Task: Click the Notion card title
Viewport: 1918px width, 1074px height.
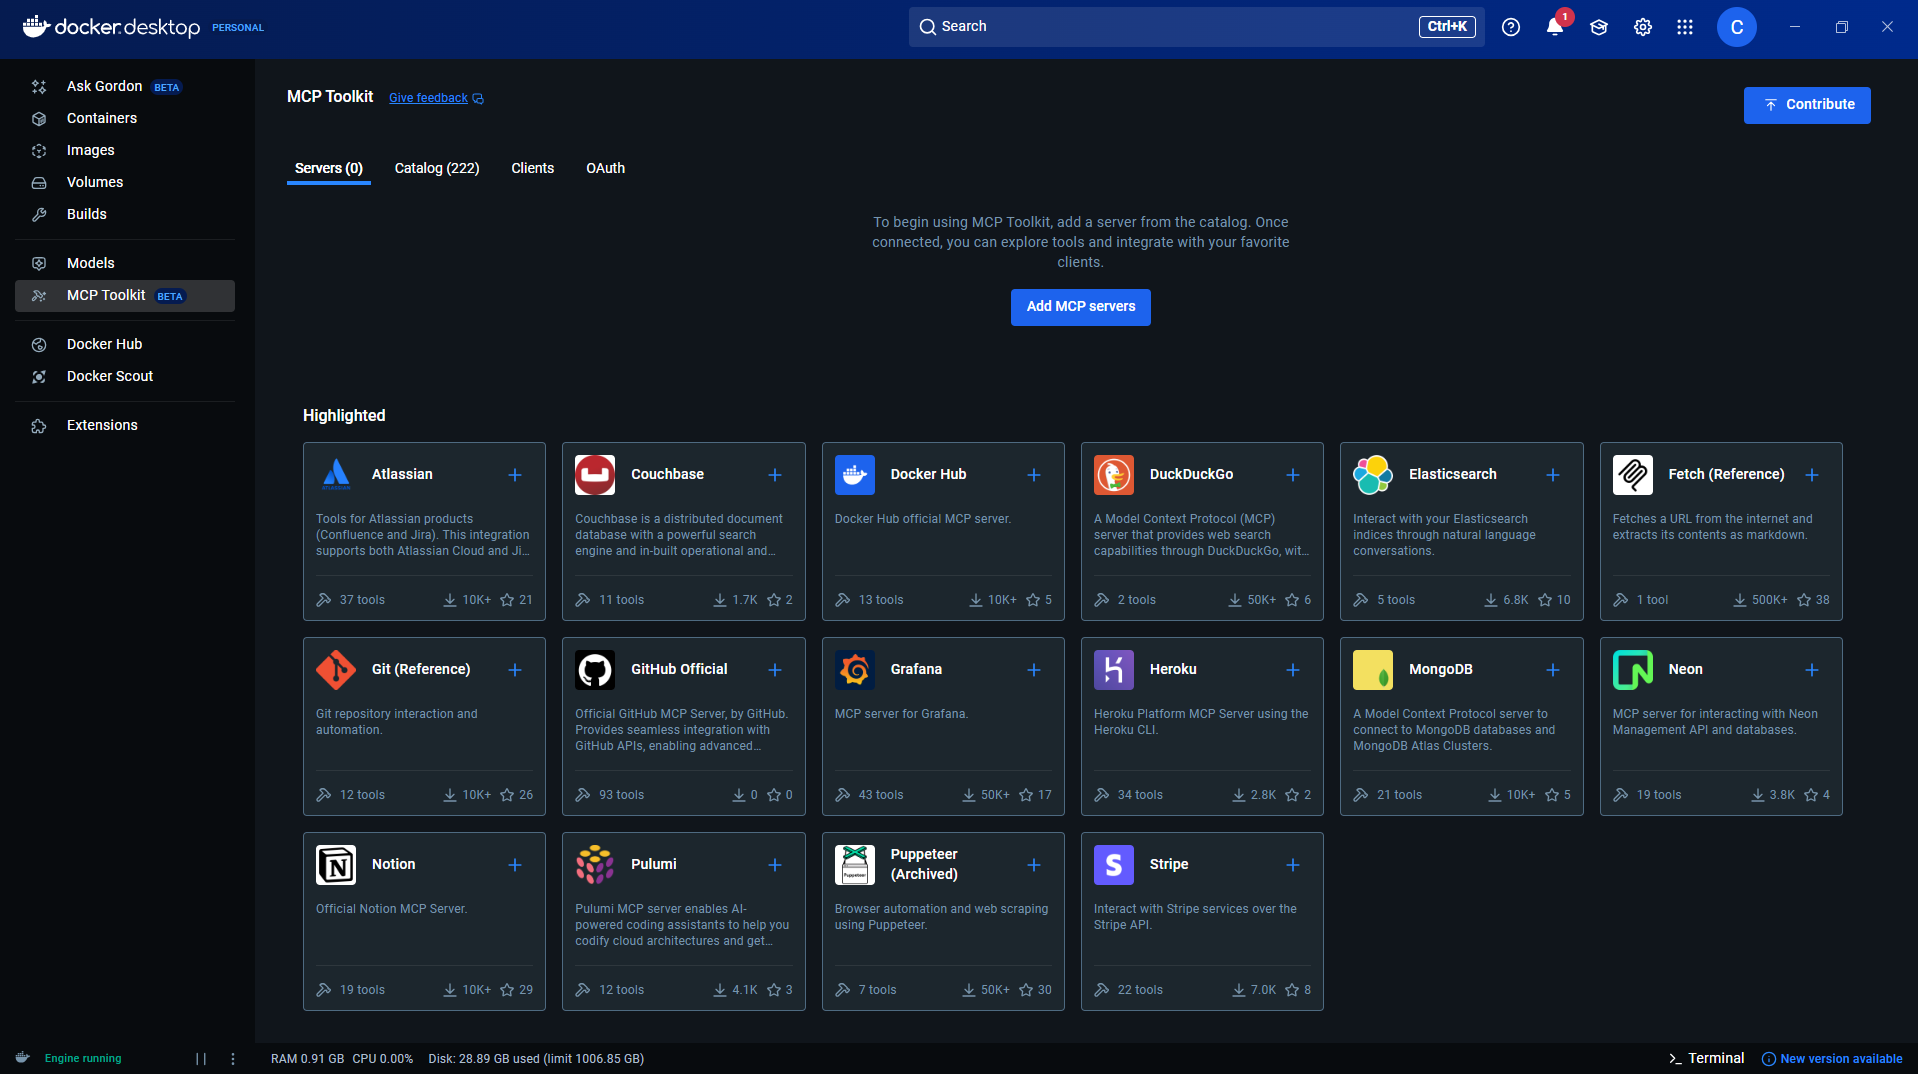Action: point(393,865)
